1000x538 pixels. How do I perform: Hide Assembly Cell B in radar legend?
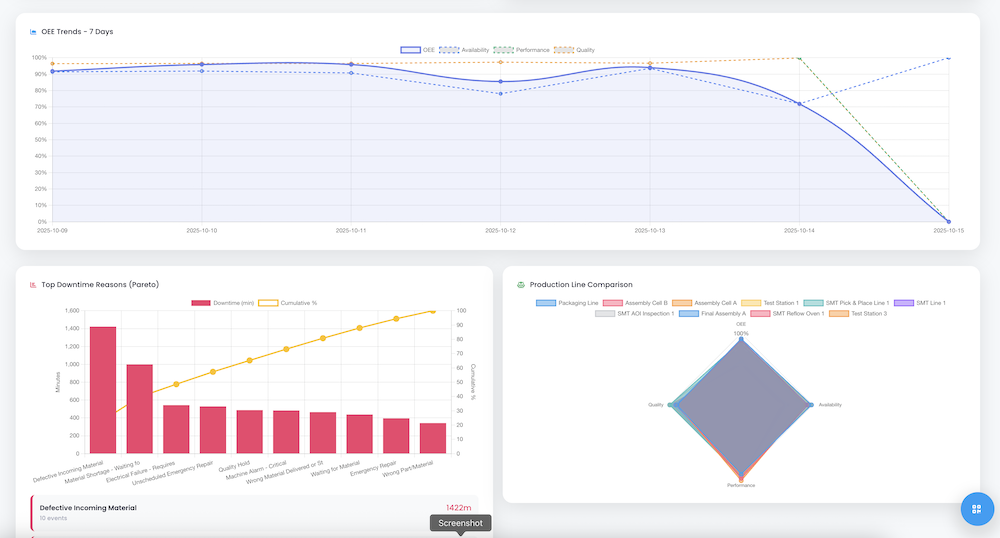[x=634, y=302]
